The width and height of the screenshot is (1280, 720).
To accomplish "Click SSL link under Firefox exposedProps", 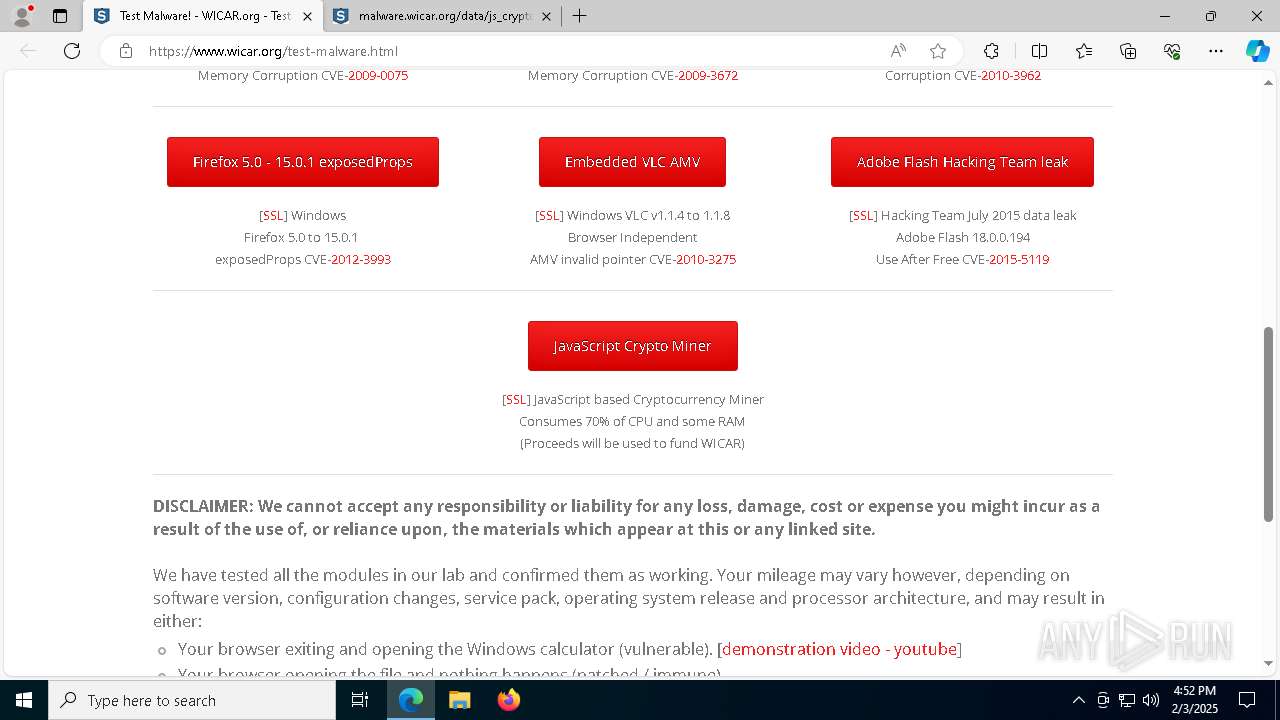I will (x=273, y=215).
